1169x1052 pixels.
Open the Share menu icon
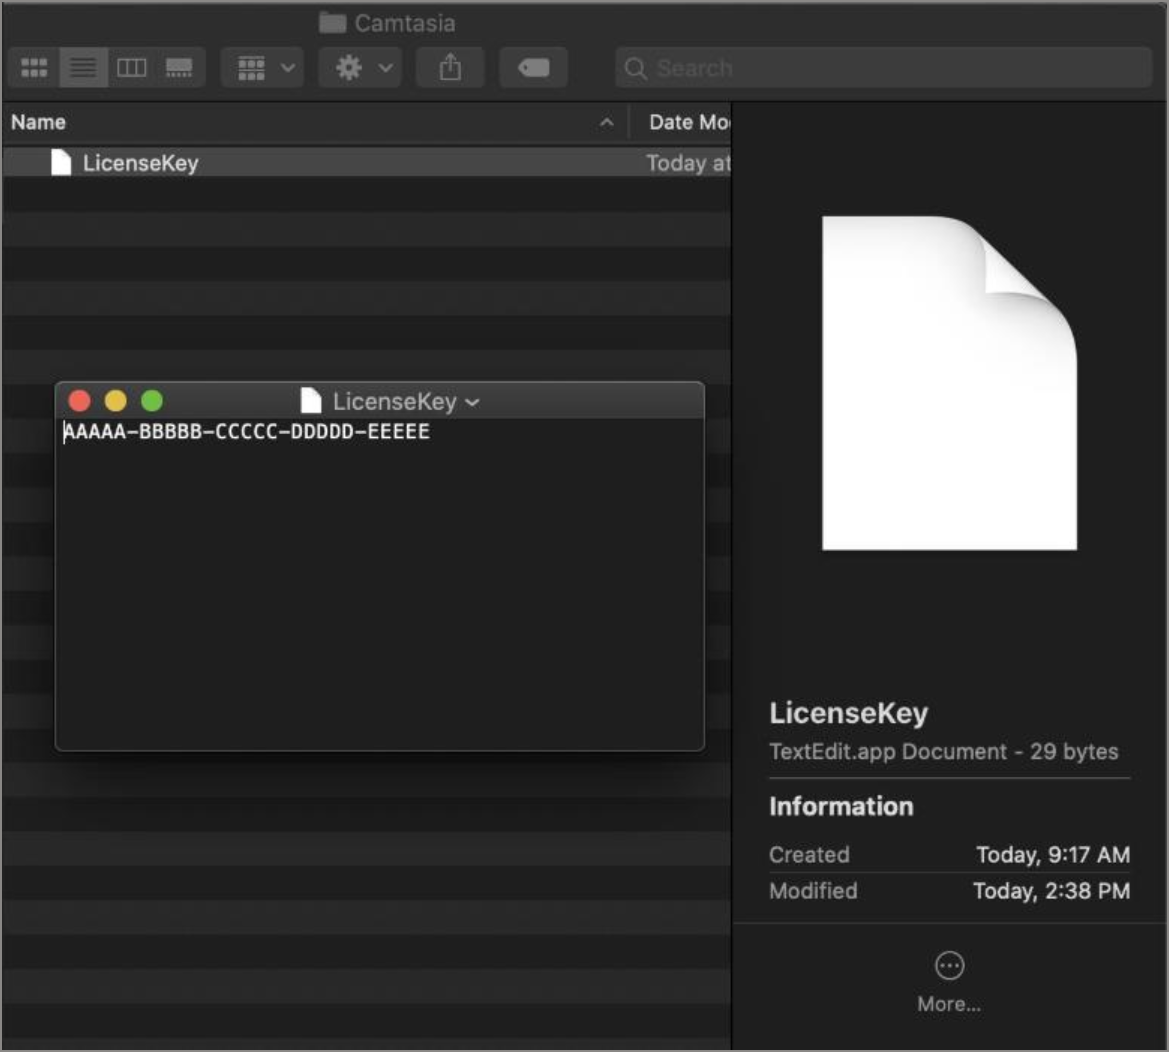coord(450,67)
